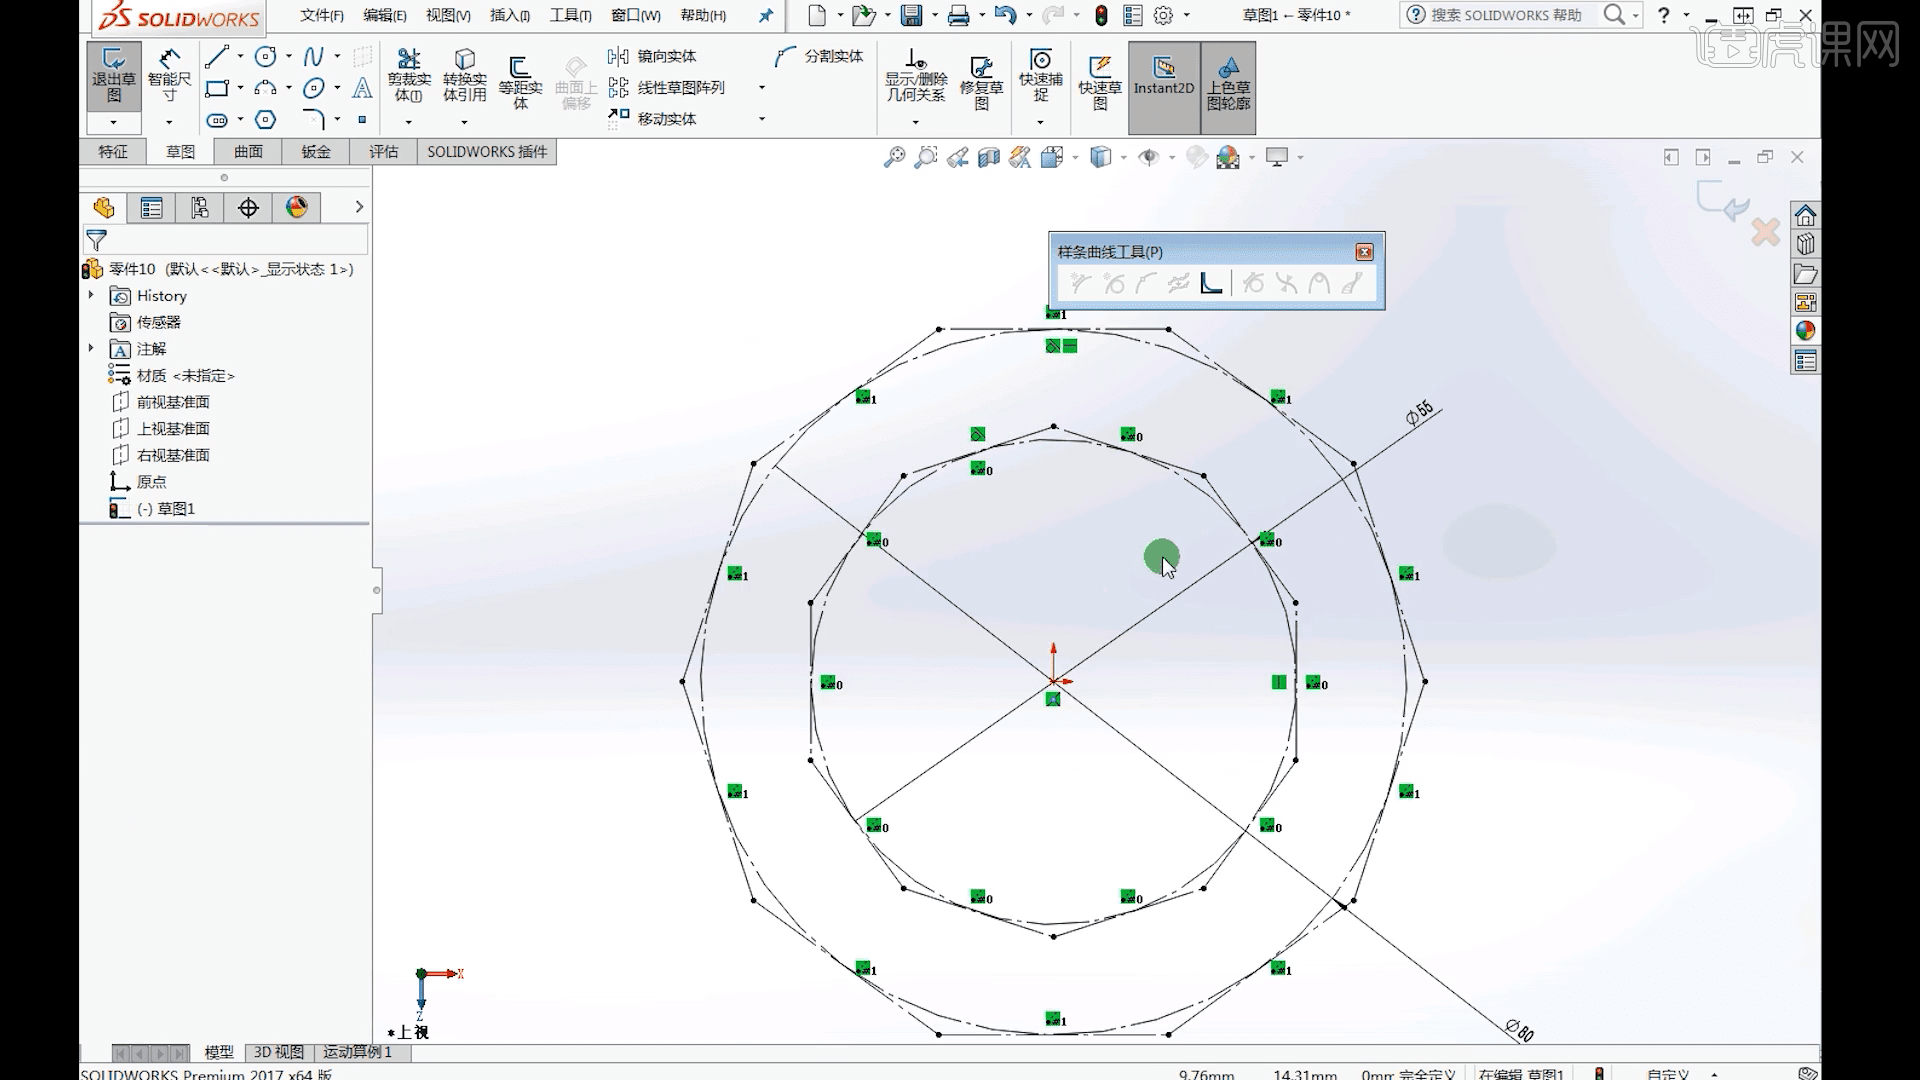The image size is (1920, 1080).
Task: Select the sketch Point tool
Action: click(362, 120)
